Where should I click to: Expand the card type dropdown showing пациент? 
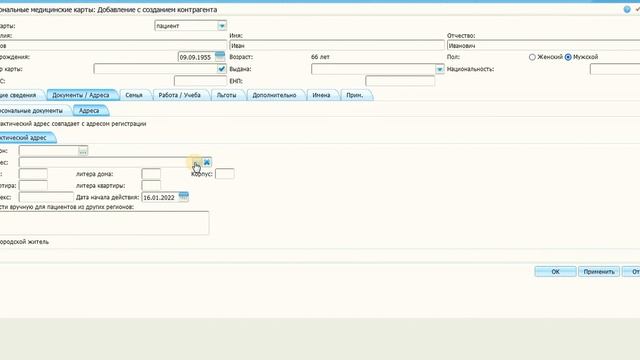coord(222,26)
